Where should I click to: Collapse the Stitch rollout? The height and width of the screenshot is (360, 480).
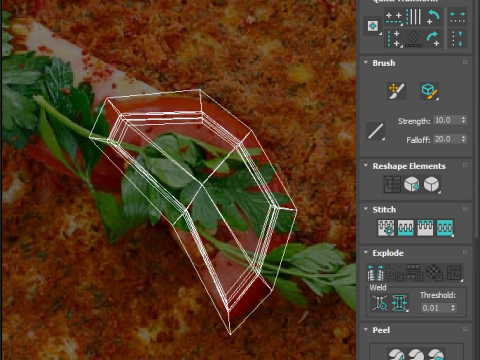click(366, 209)
